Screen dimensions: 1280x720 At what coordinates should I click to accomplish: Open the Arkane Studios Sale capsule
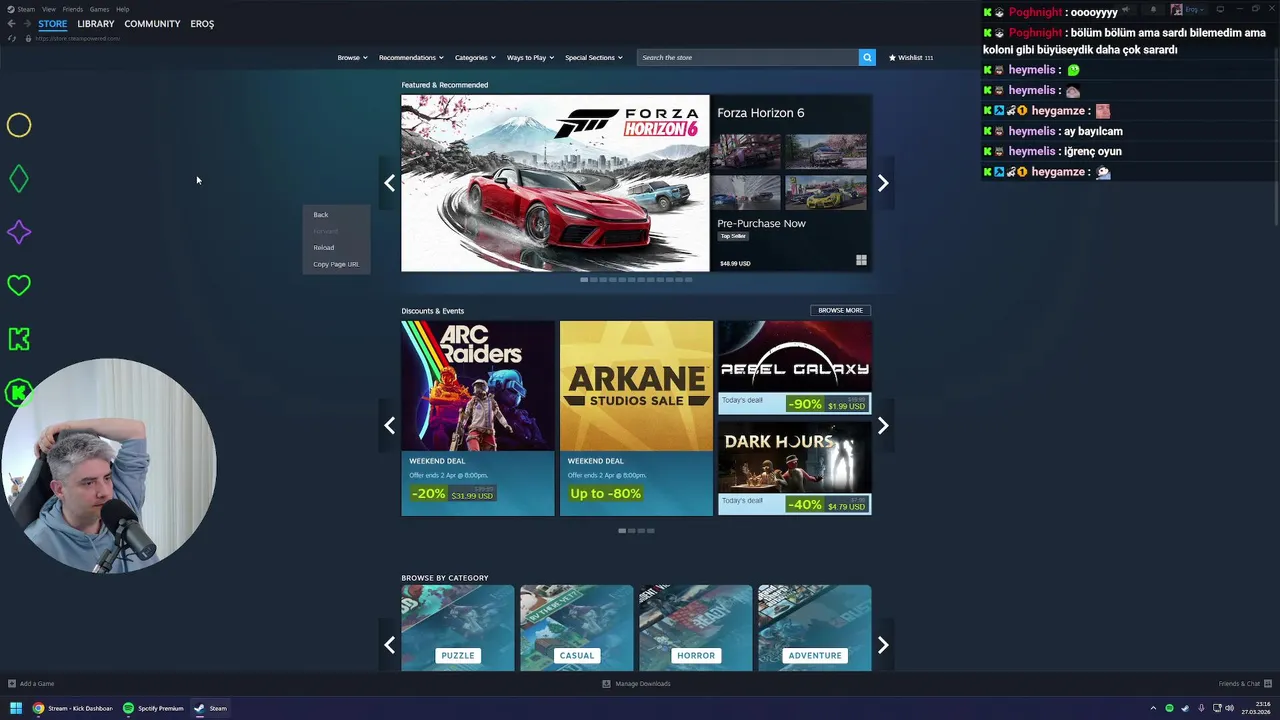(x=636, y=418)
